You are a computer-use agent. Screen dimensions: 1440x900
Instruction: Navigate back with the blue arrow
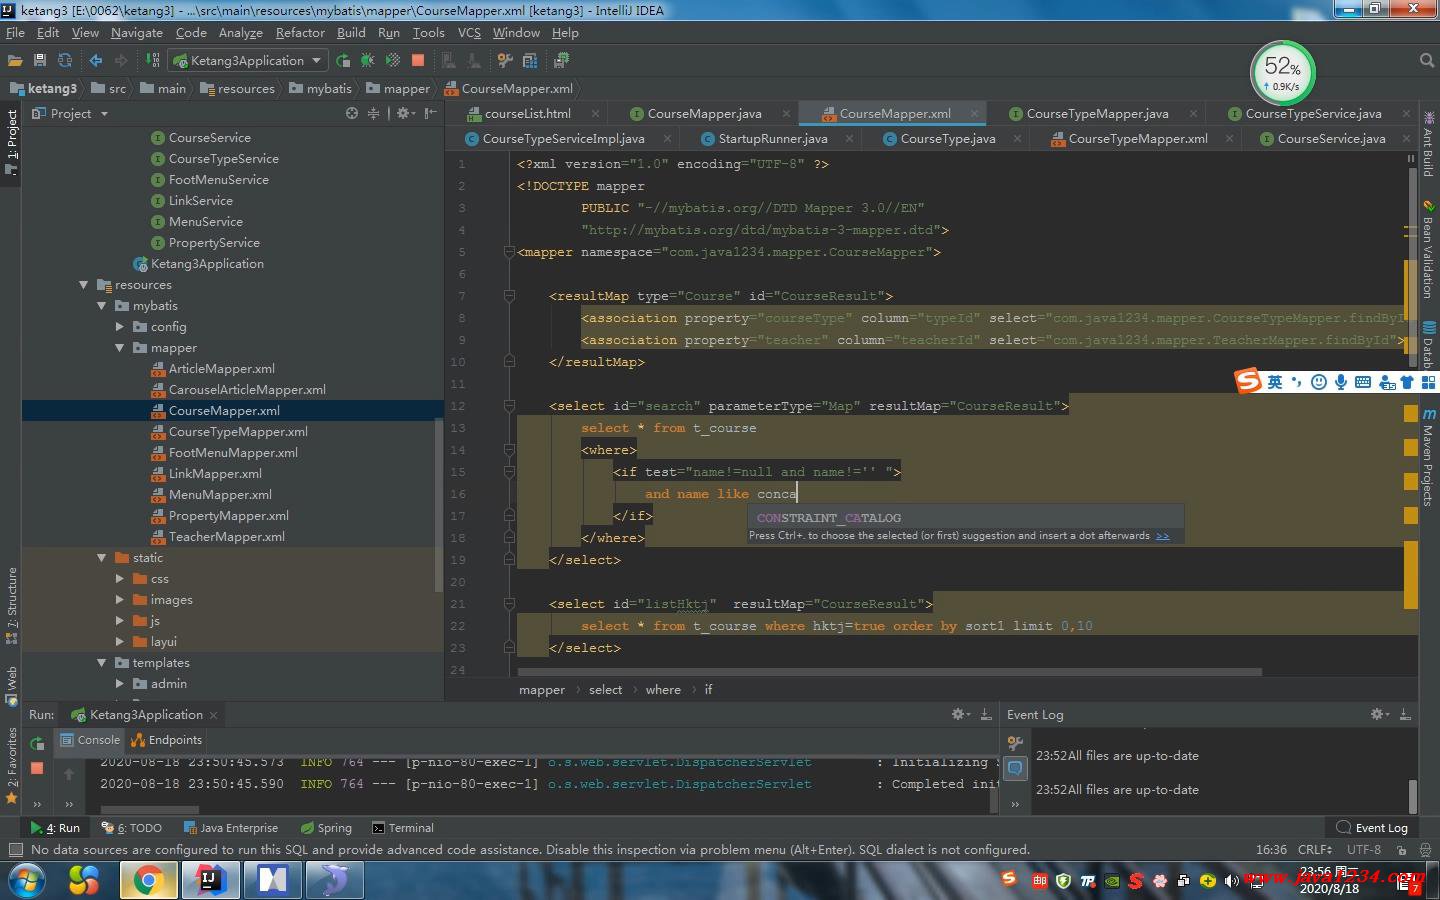click(96, 60)
